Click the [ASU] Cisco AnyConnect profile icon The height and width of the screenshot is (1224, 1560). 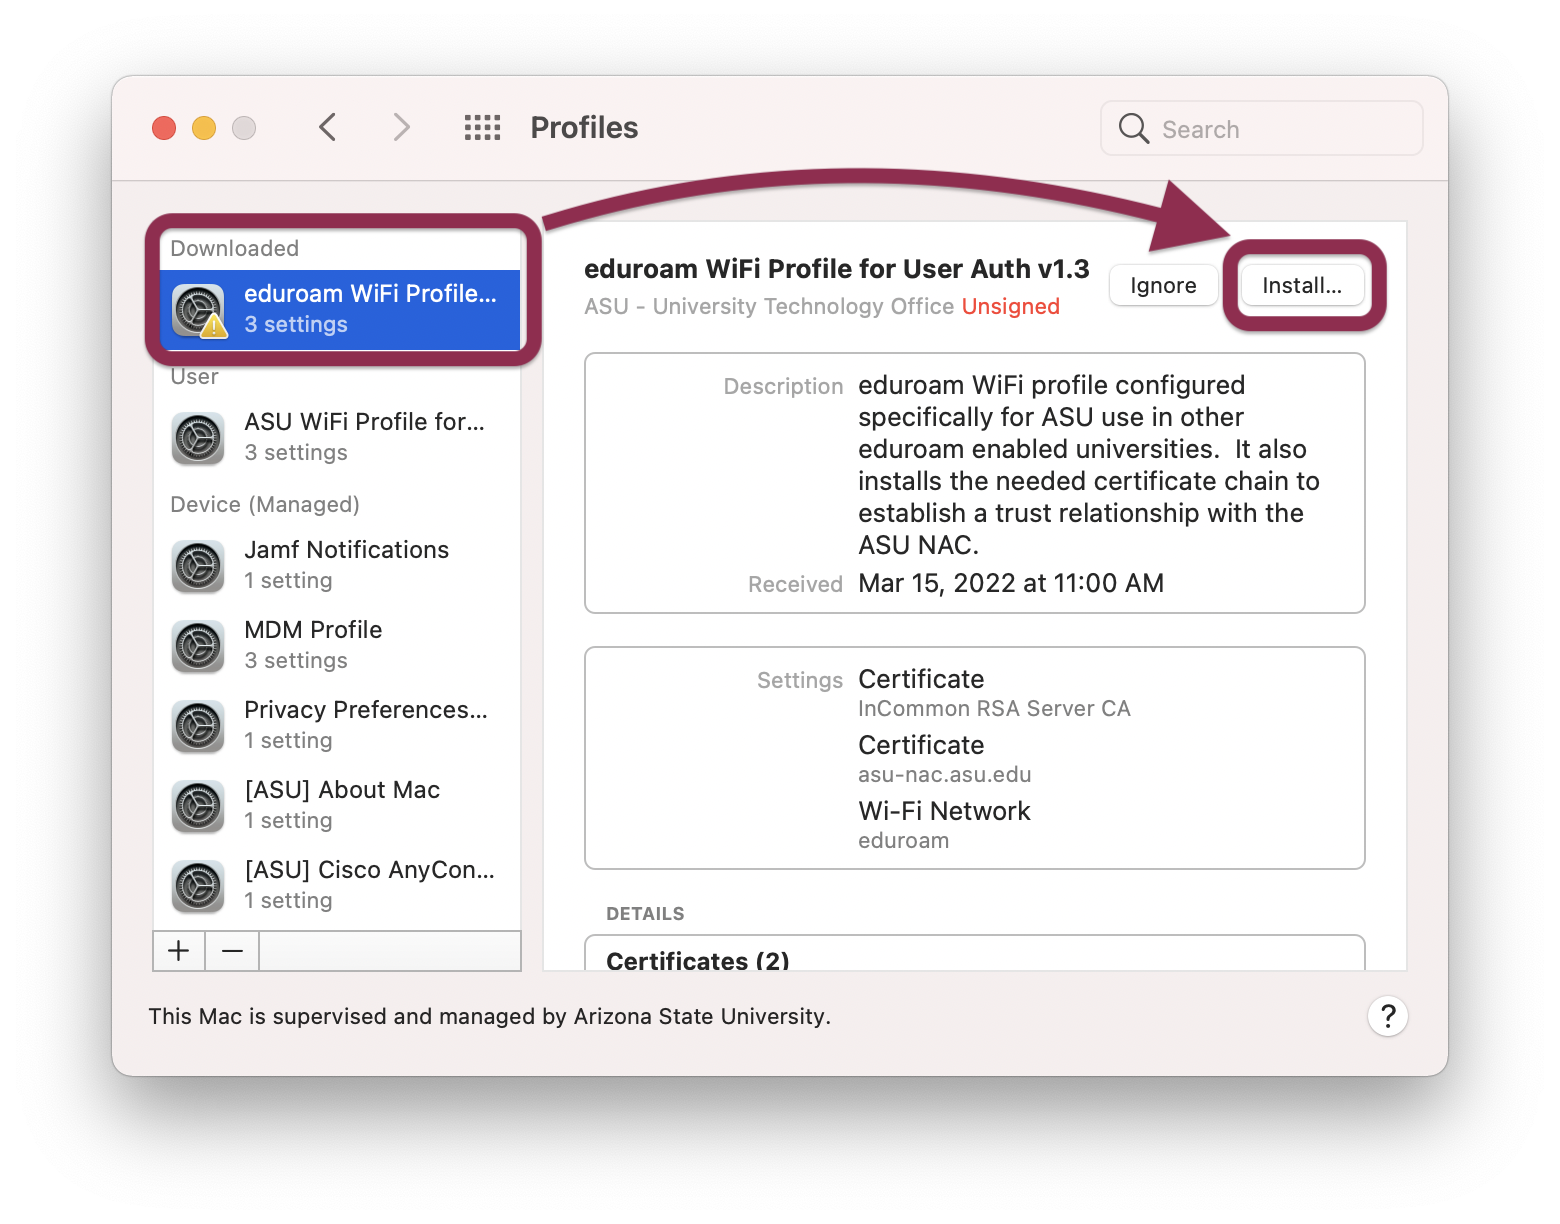pyautogui.click(x=198, y=886)
